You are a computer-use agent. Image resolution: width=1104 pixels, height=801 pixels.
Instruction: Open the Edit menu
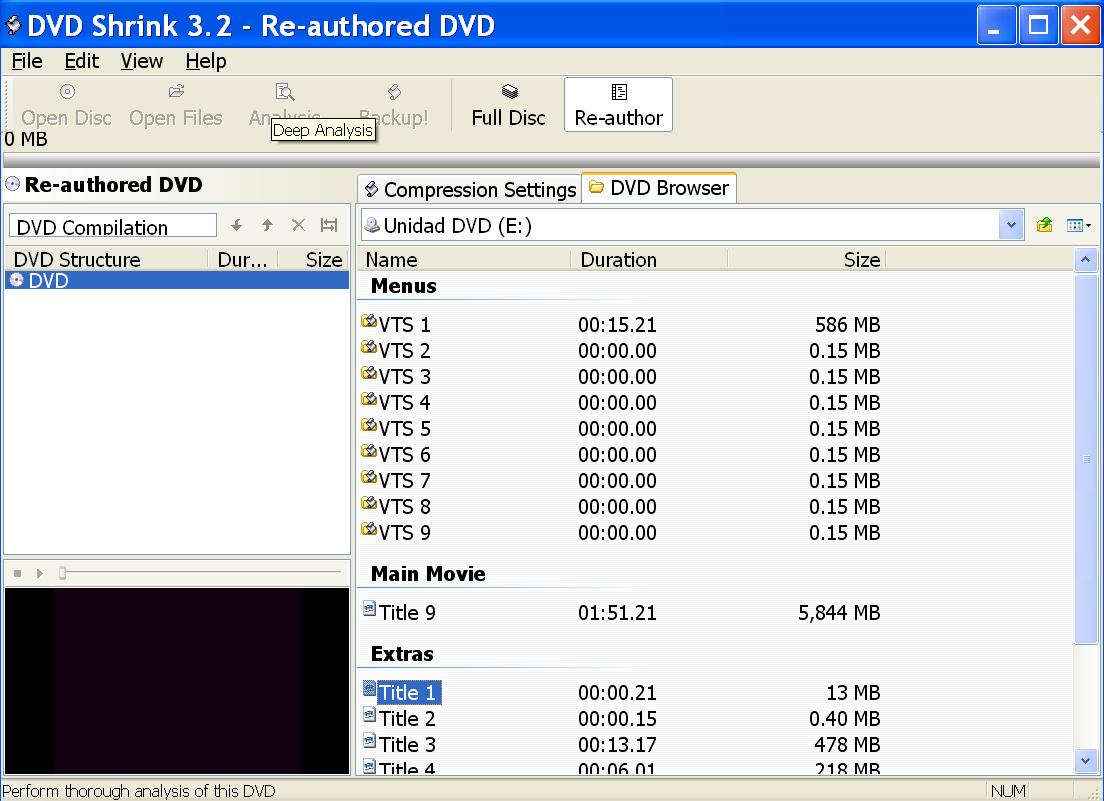click(82, 61)
